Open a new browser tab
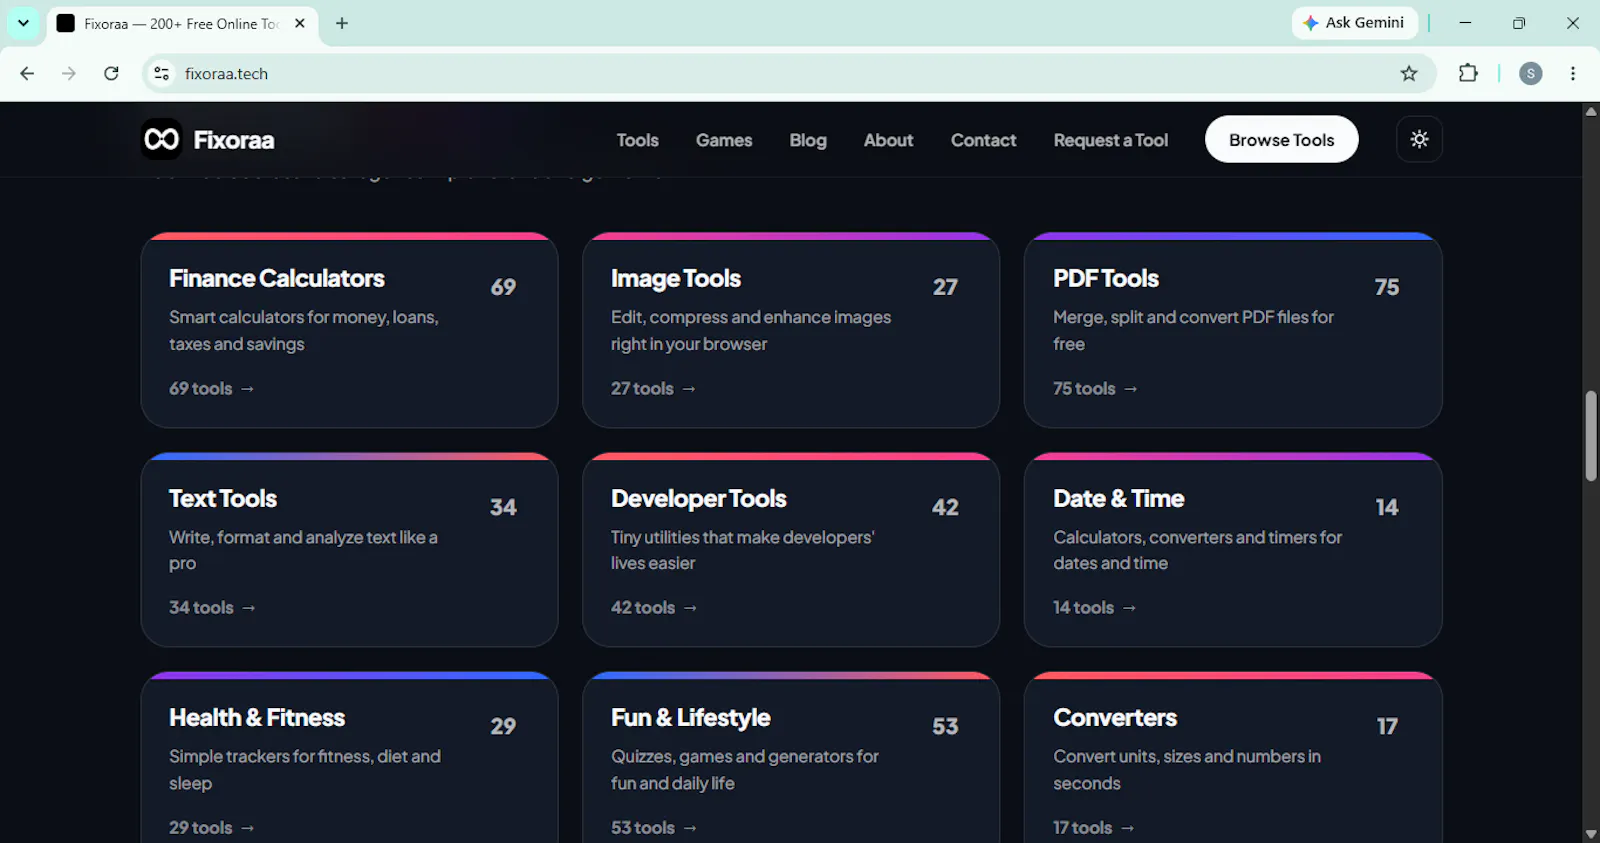 click(342, 23)
